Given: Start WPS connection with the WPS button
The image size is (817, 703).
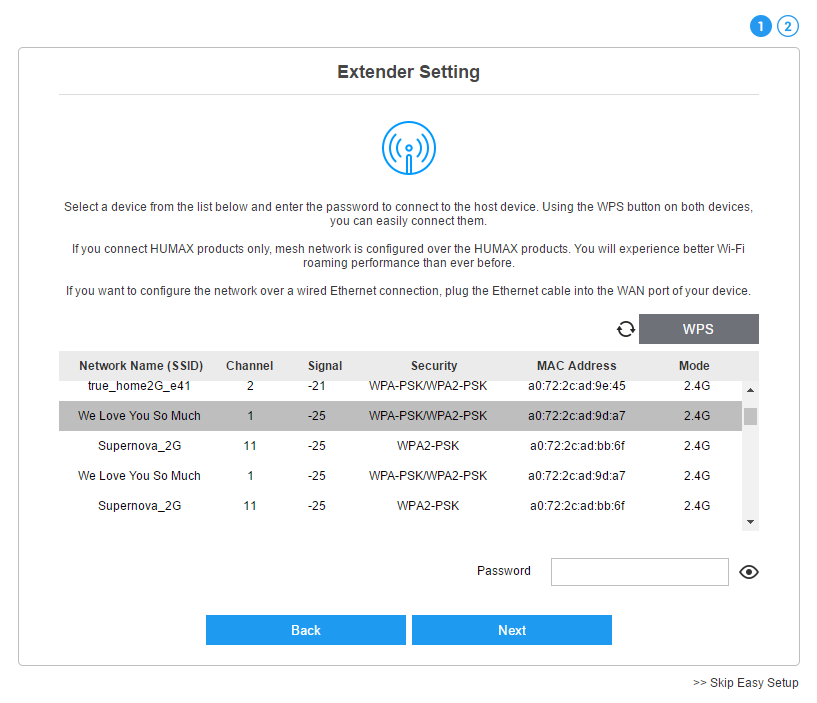Looking at the screenshot, I should tap(699, 329).
